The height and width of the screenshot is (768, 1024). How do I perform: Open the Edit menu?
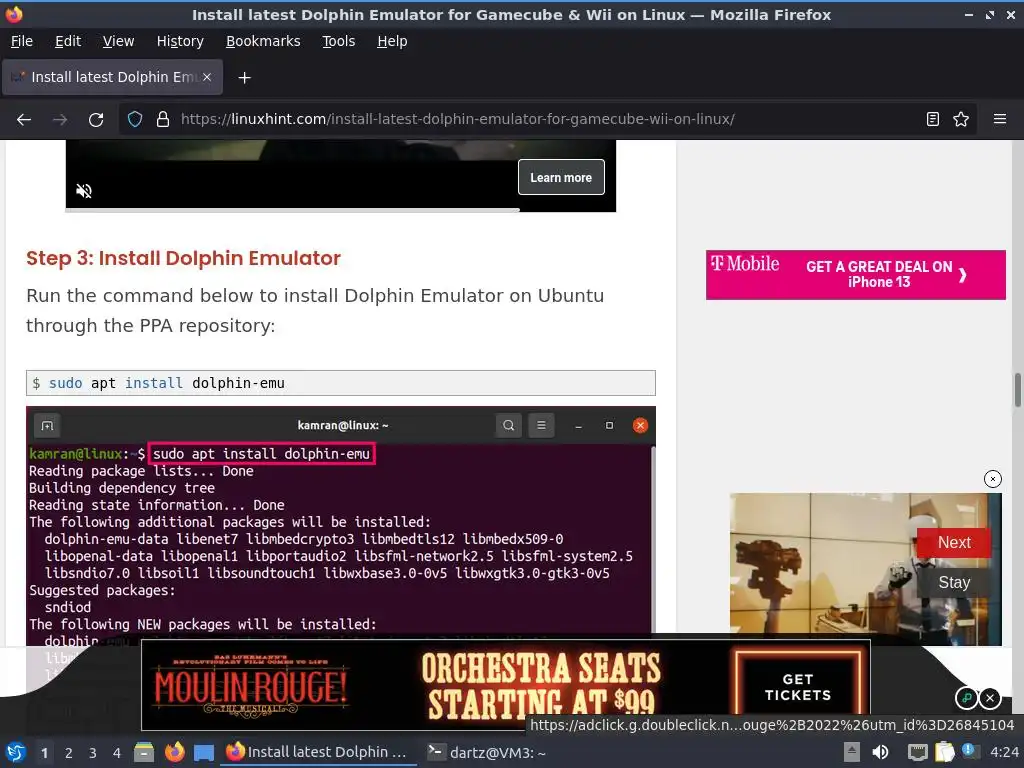pos(68,41)
